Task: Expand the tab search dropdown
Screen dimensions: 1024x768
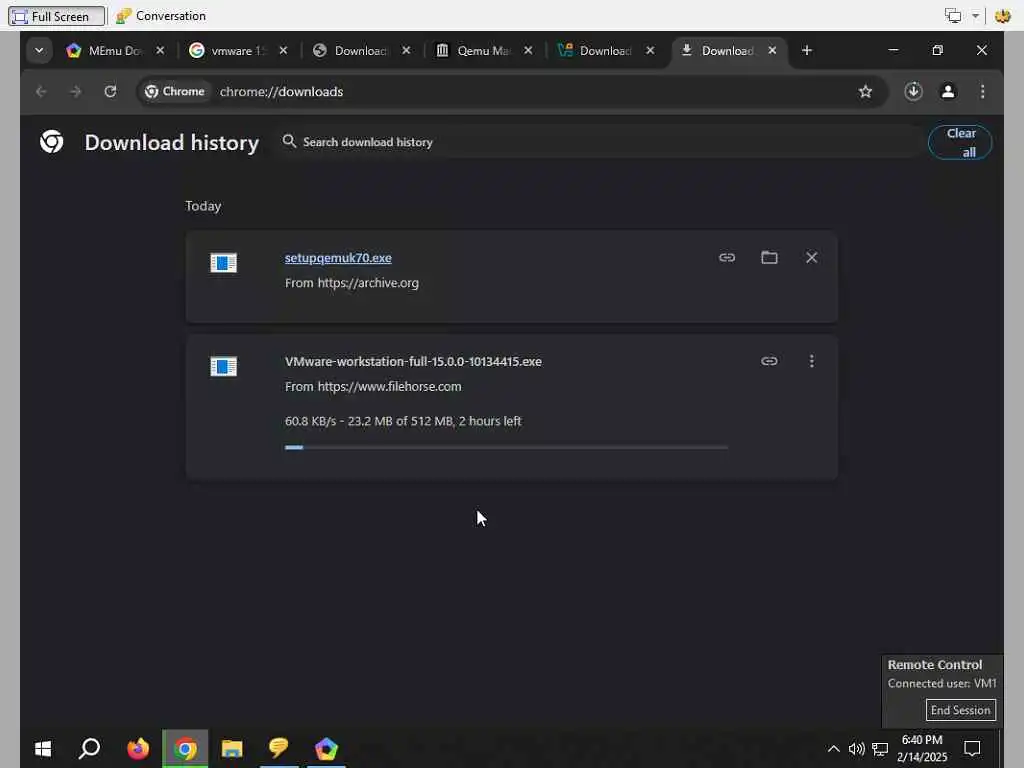Action: coord(39,50)
